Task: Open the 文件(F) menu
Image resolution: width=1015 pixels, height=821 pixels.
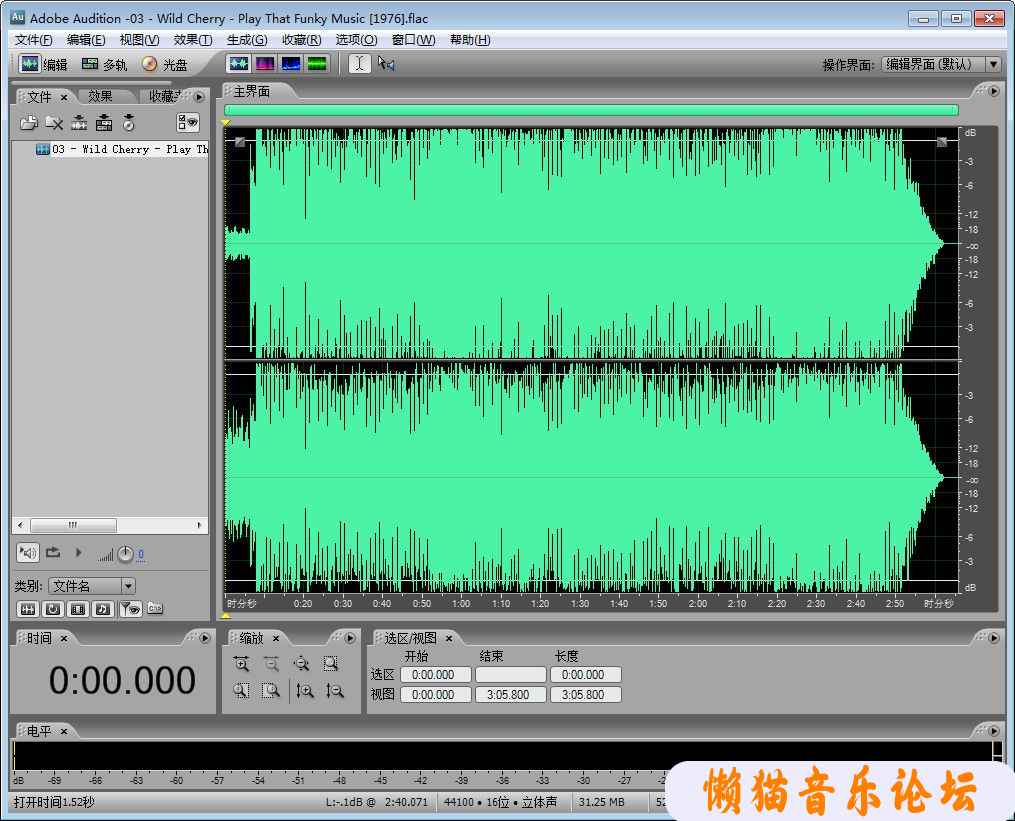Action: click(x=33, y=40)
